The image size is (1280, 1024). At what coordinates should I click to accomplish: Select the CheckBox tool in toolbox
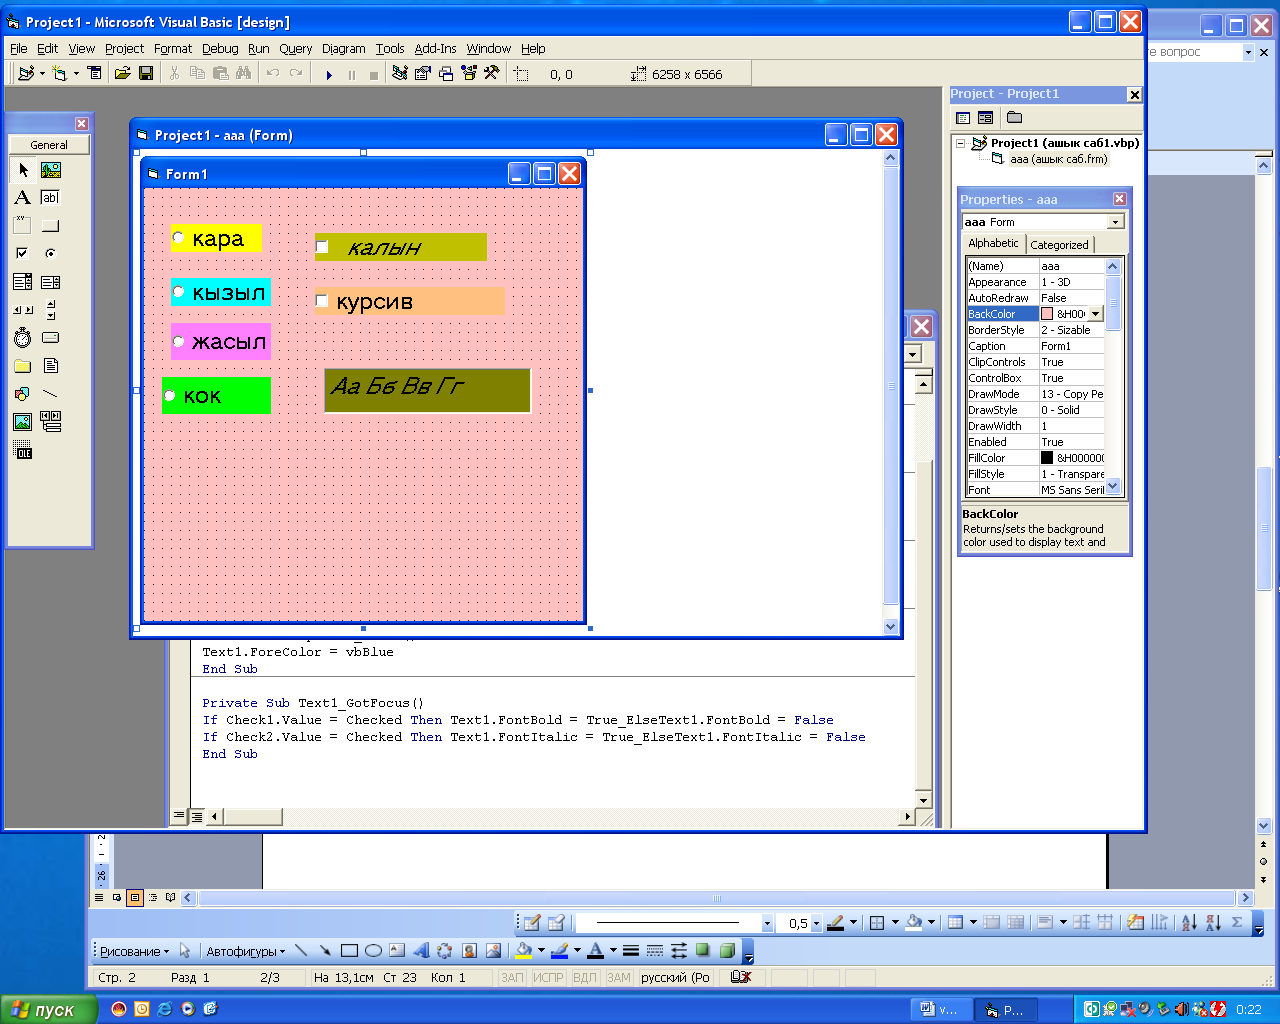pyautogui.click(x=23, y=254)
